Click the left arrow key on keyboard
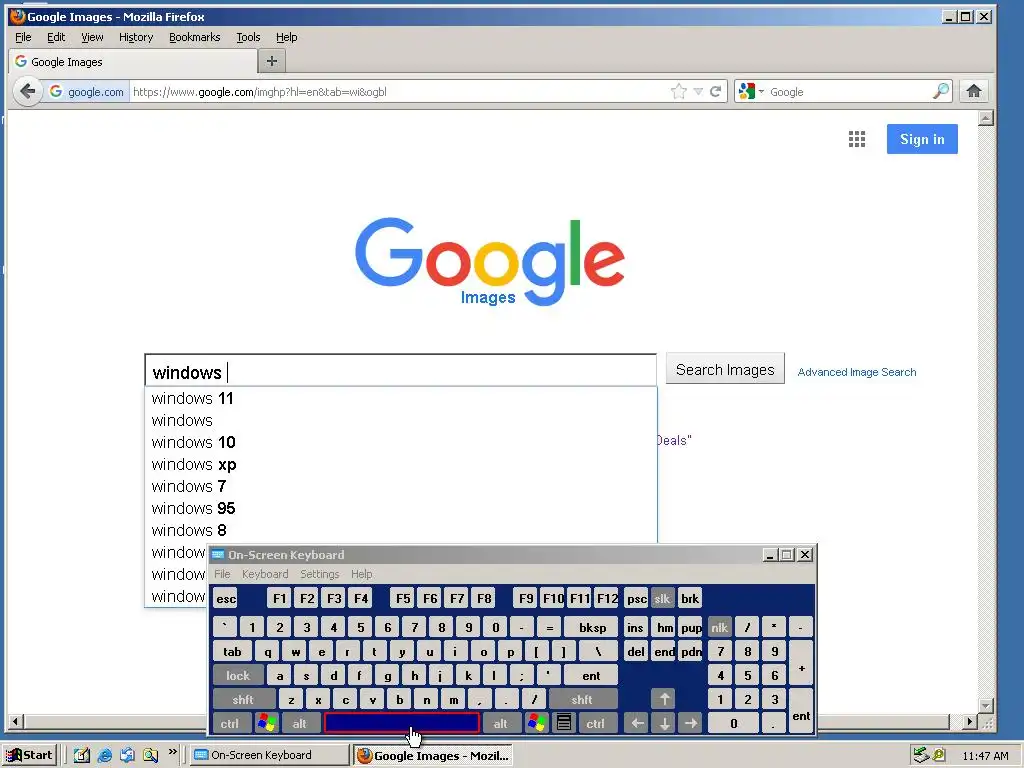Image resolution: width=1024 pixels, height=768 pixels. 637,723
